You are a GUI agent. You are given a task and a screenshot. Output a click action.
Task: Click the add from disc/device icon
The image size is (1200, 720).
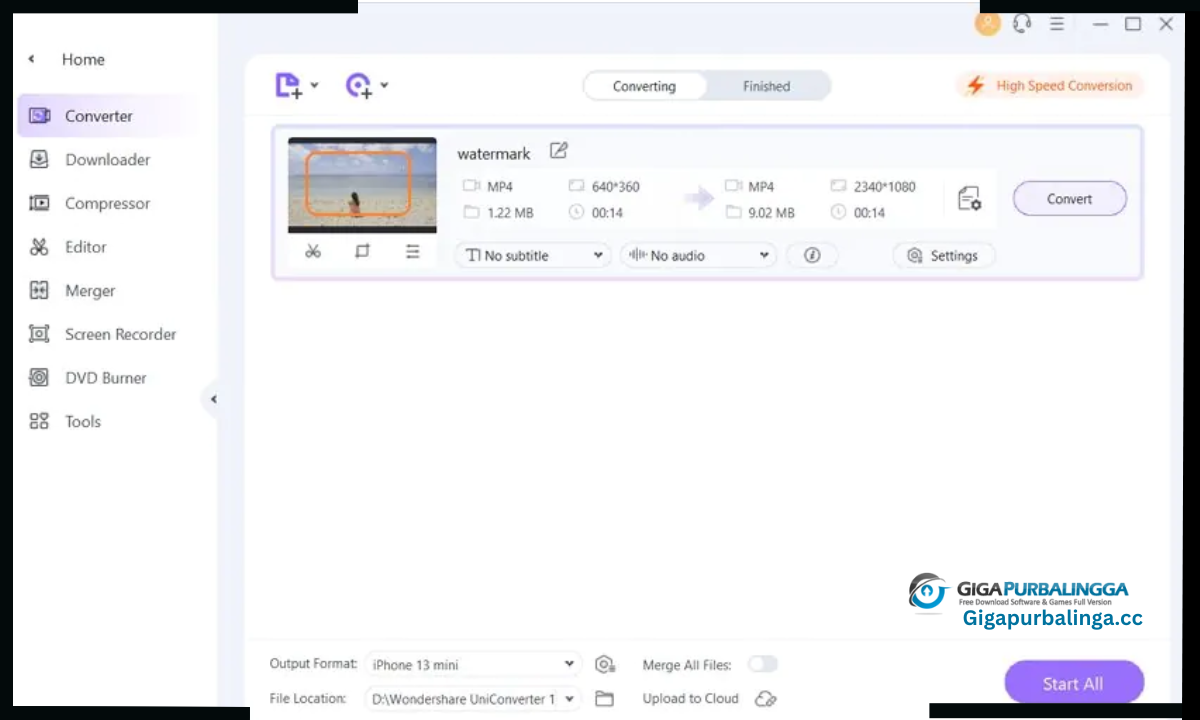click(x=359, y=86)
